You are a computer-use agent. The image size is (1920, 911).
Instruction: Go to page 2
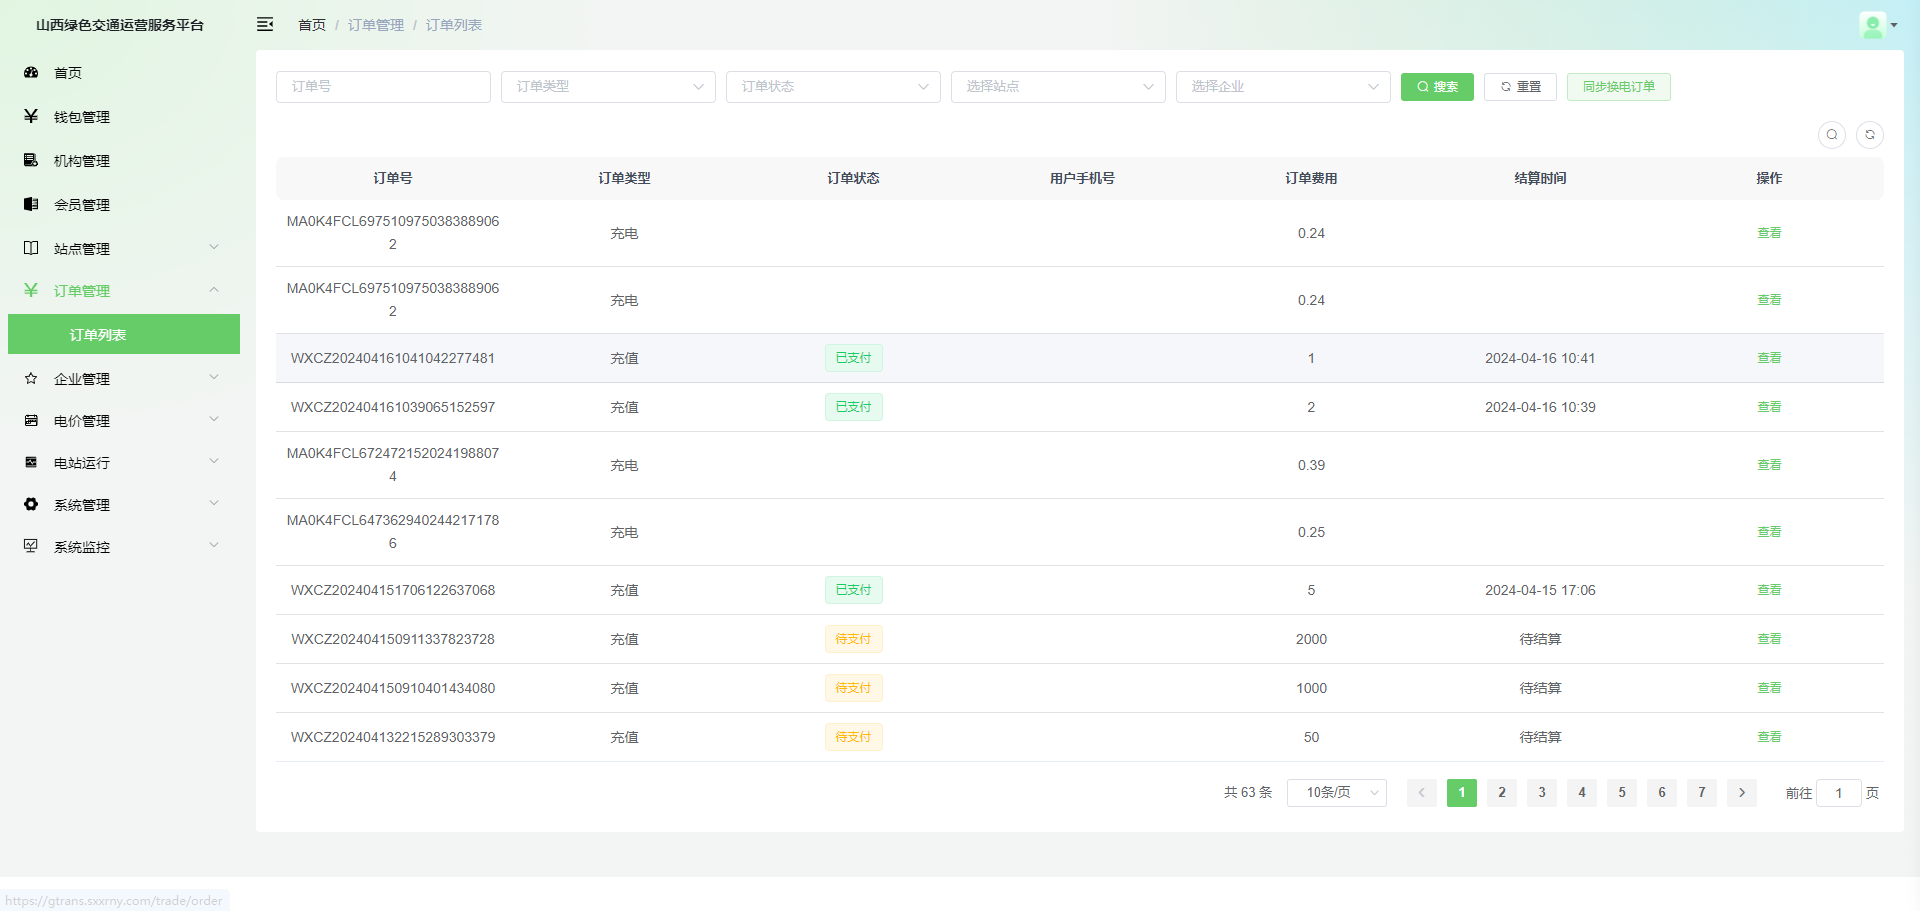point(1502,793)
